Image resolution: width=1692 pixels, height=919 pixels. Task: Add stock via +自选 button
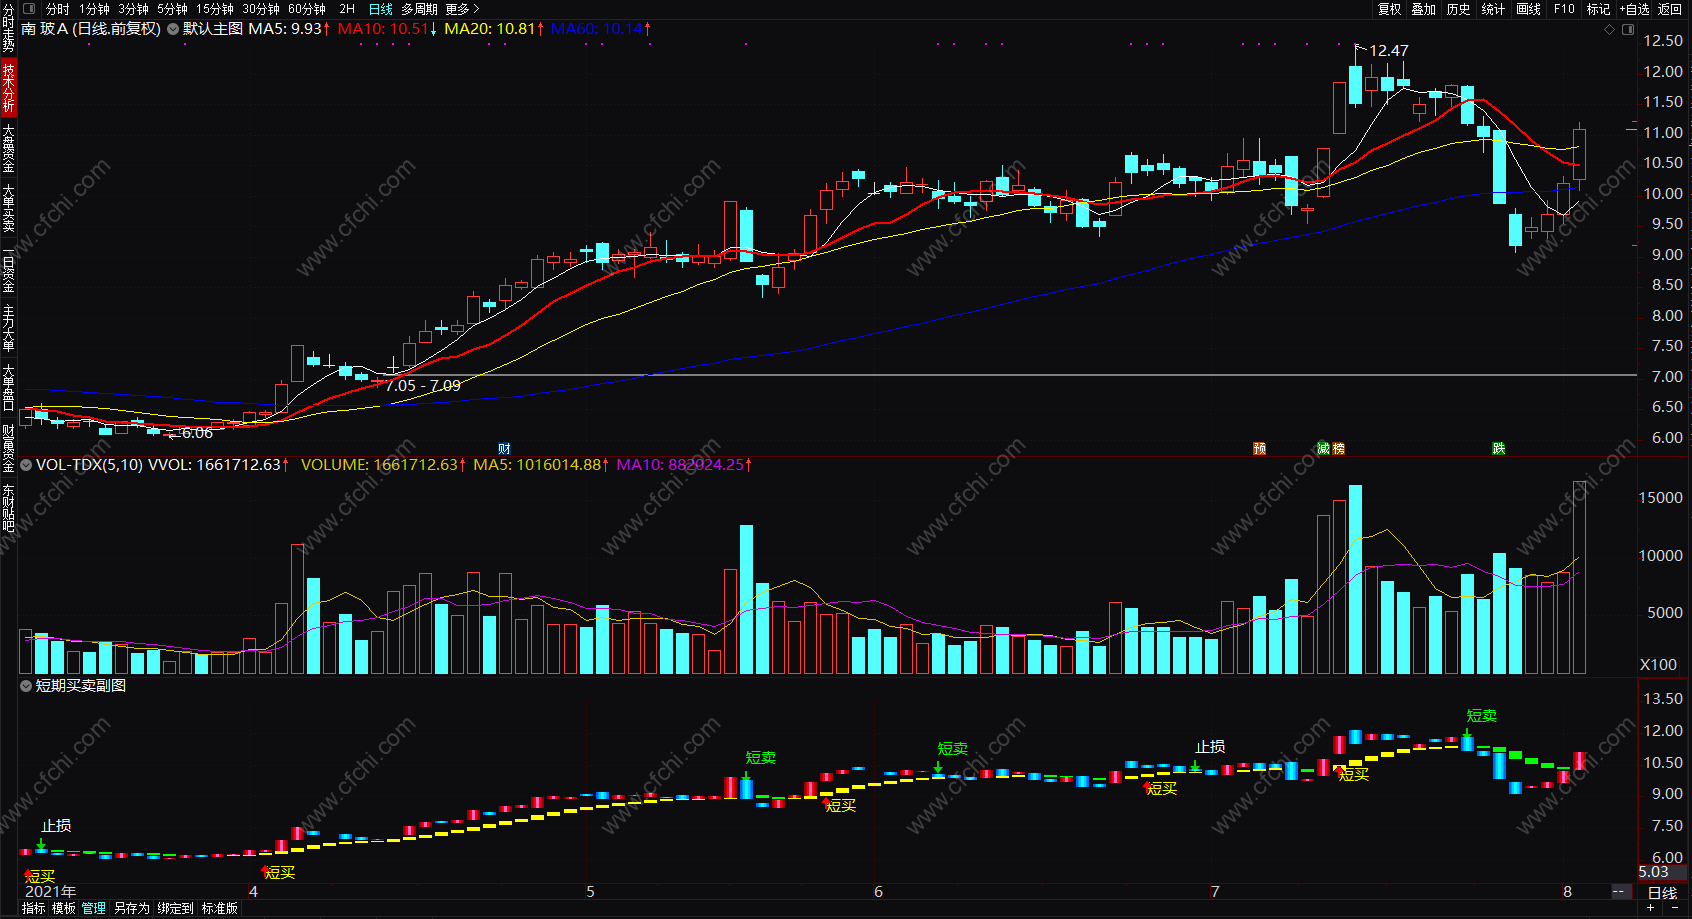point(1634,9)
